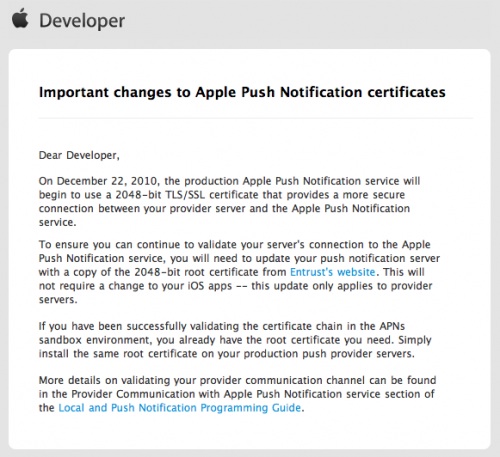Image resolution: width=500 pixels, height=457 pixels.
Task: Click the phrase 2048-bit TLS/SSL certificate
Action: point(187,195)
